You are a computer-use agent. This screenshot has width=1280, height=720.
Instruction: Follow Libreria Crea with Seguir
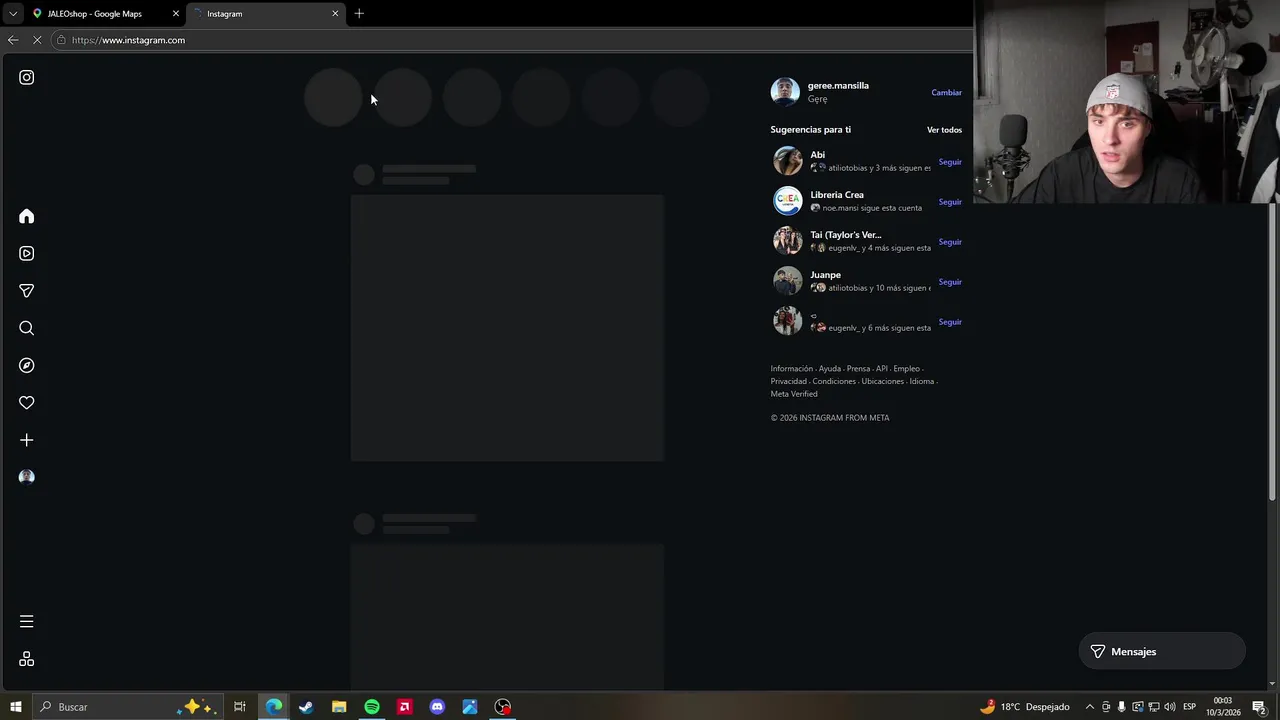point(950,202)
